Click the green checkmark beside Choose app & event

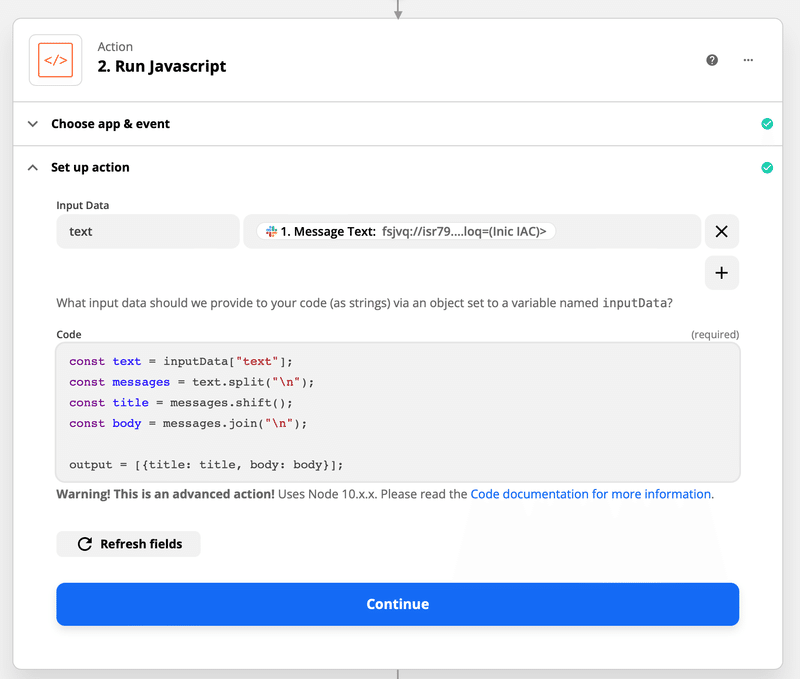point(767,124)
